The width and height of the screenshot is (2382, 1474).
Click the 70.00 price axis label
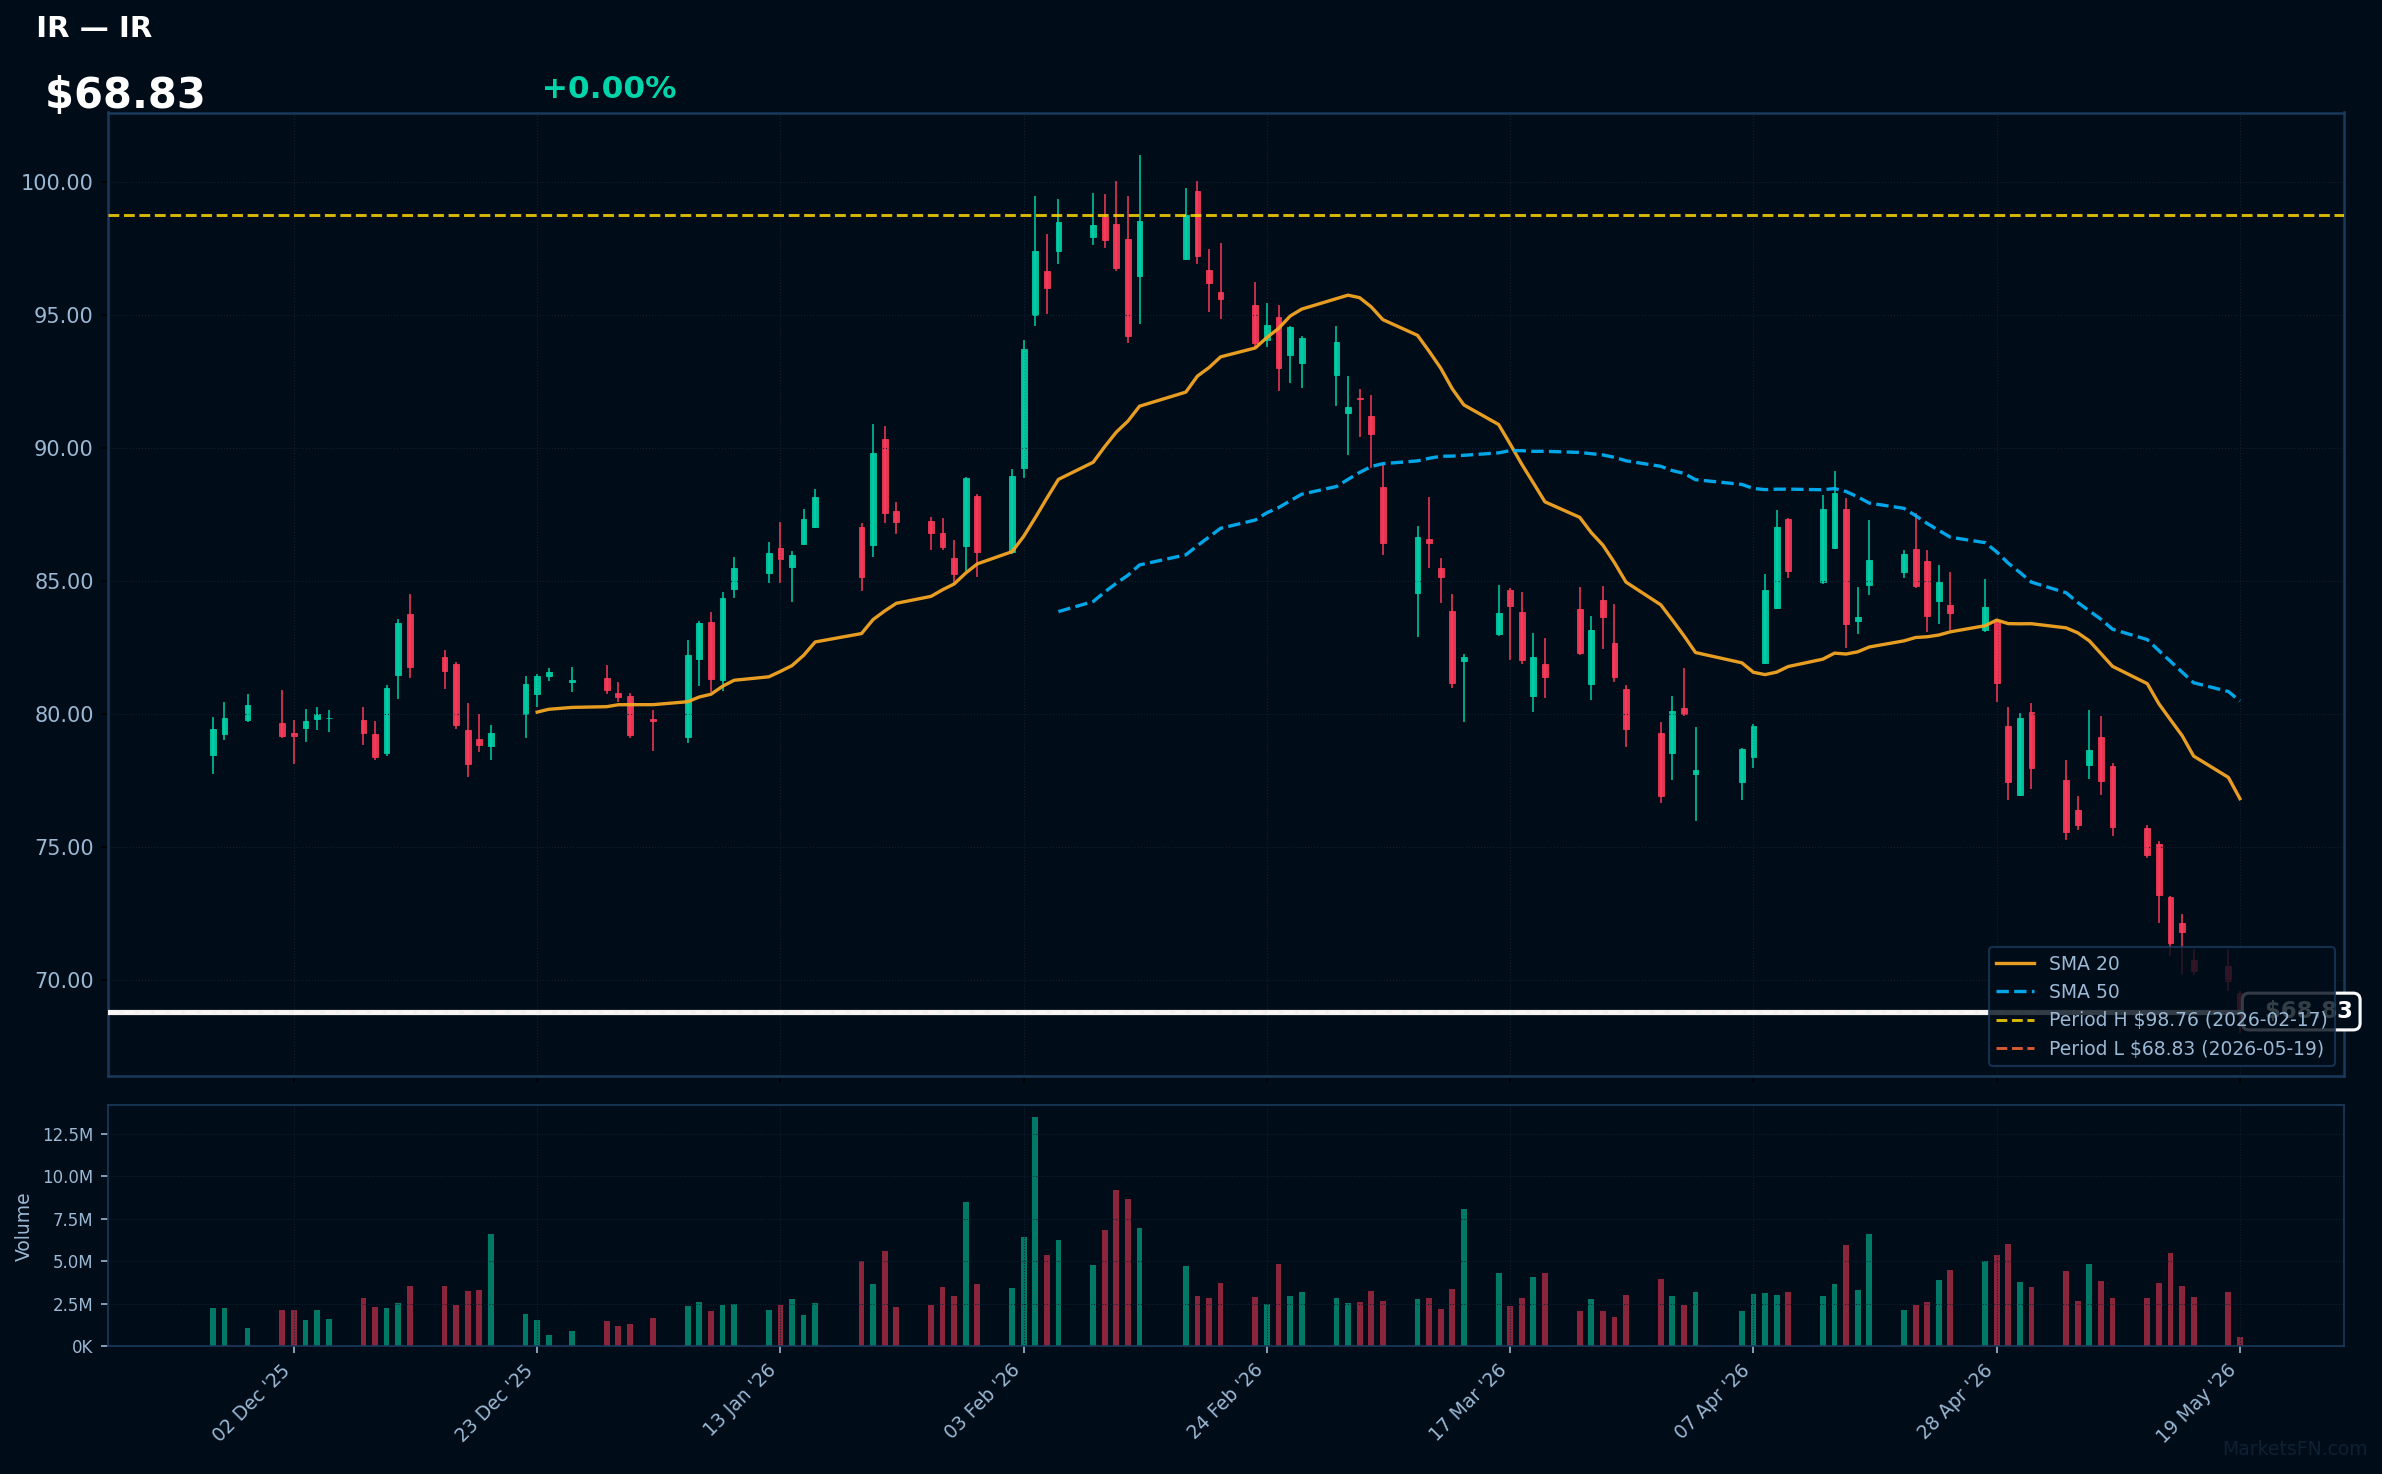pyautogui.click(x=63, y=980)
